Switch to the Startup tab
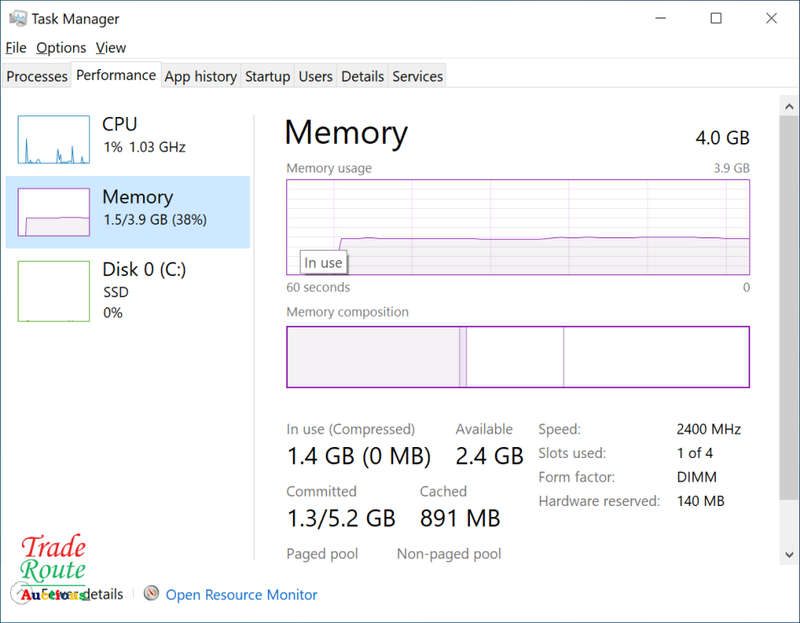 (267, 76)
